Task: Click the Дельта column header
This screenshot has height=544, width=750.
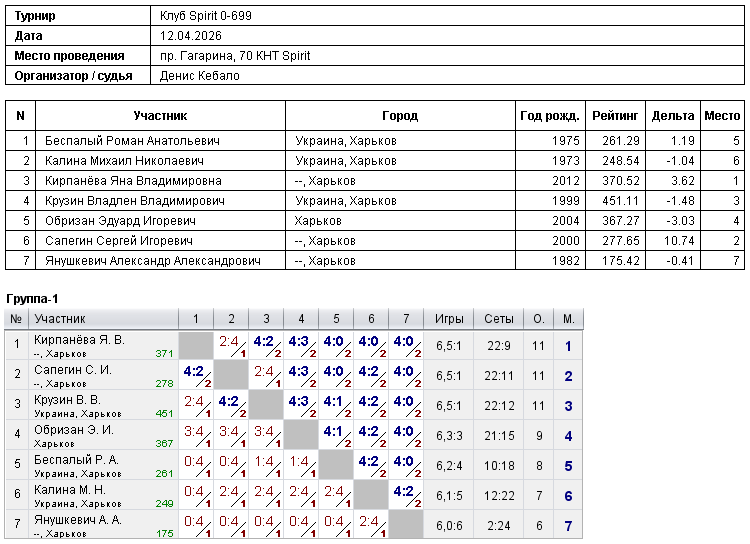Action: [x=673, y=115]
